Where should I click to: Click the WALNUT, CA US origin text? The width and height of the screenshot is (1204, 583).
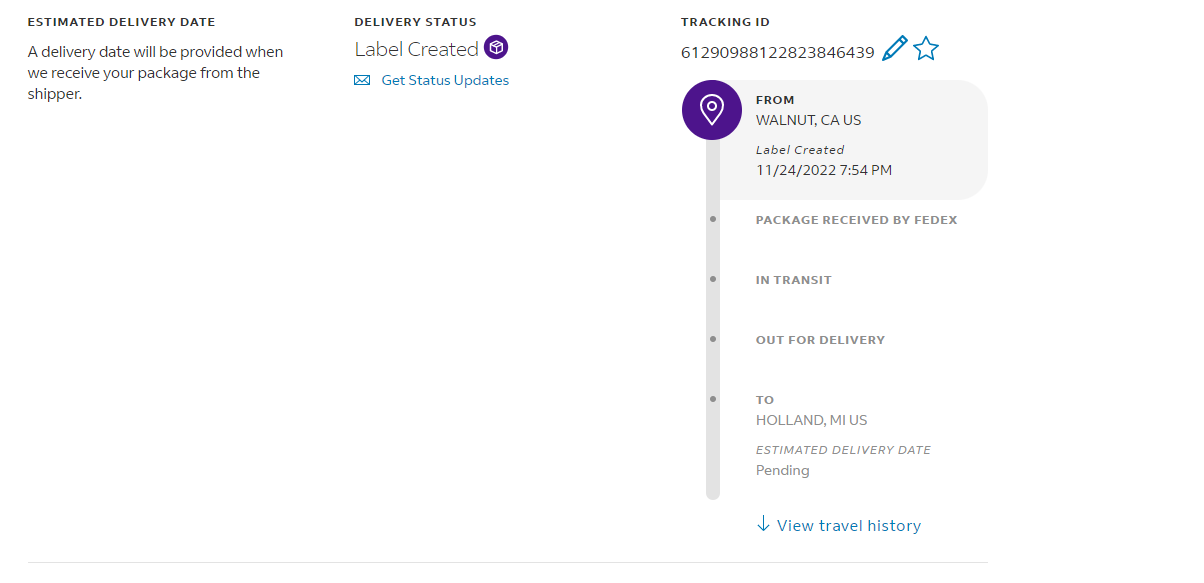pyautogui.click(x=808, y=120)
